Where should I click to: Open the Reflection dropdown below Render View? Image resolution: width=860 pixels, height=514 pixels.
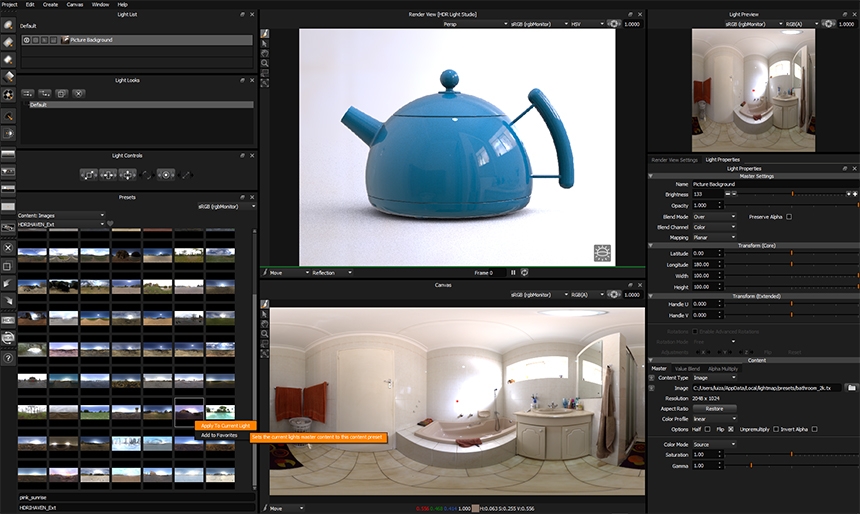point(332,273)
